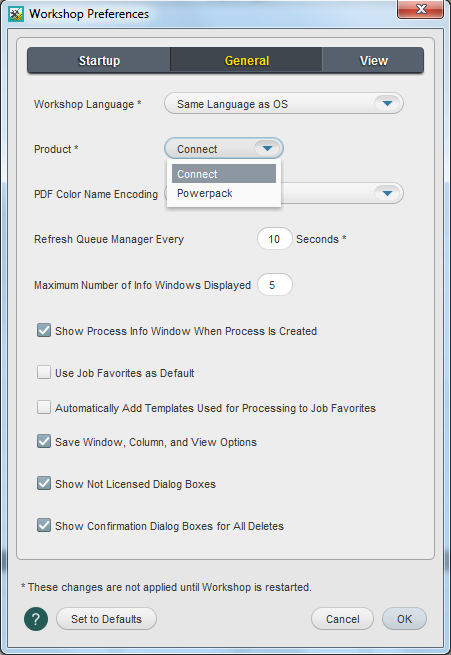Viewport: 451px width, 655px height.
Task: Enable Use Job Favorites as Default
Action: [x=44, y=372]
